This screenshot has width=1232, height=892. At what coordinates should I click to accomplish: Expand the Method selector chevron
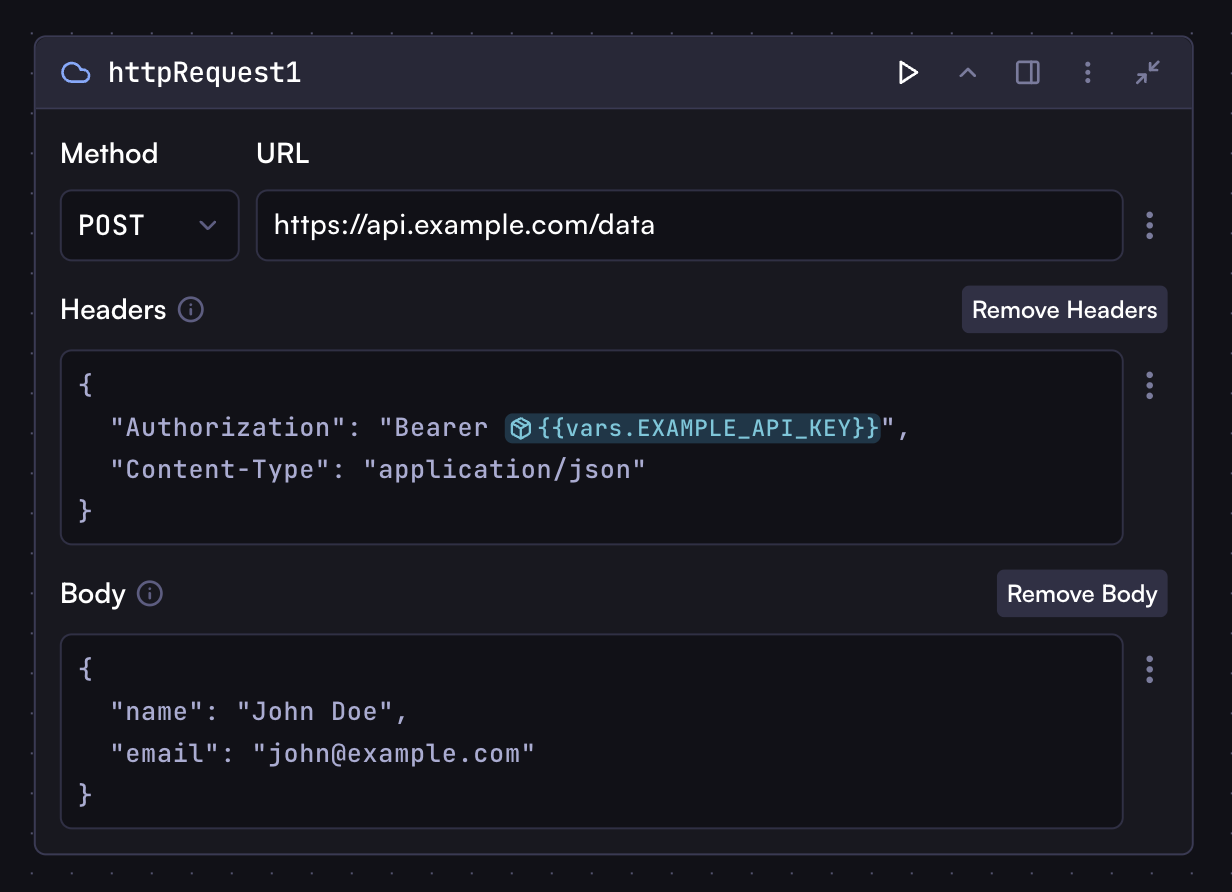[208, 225]
